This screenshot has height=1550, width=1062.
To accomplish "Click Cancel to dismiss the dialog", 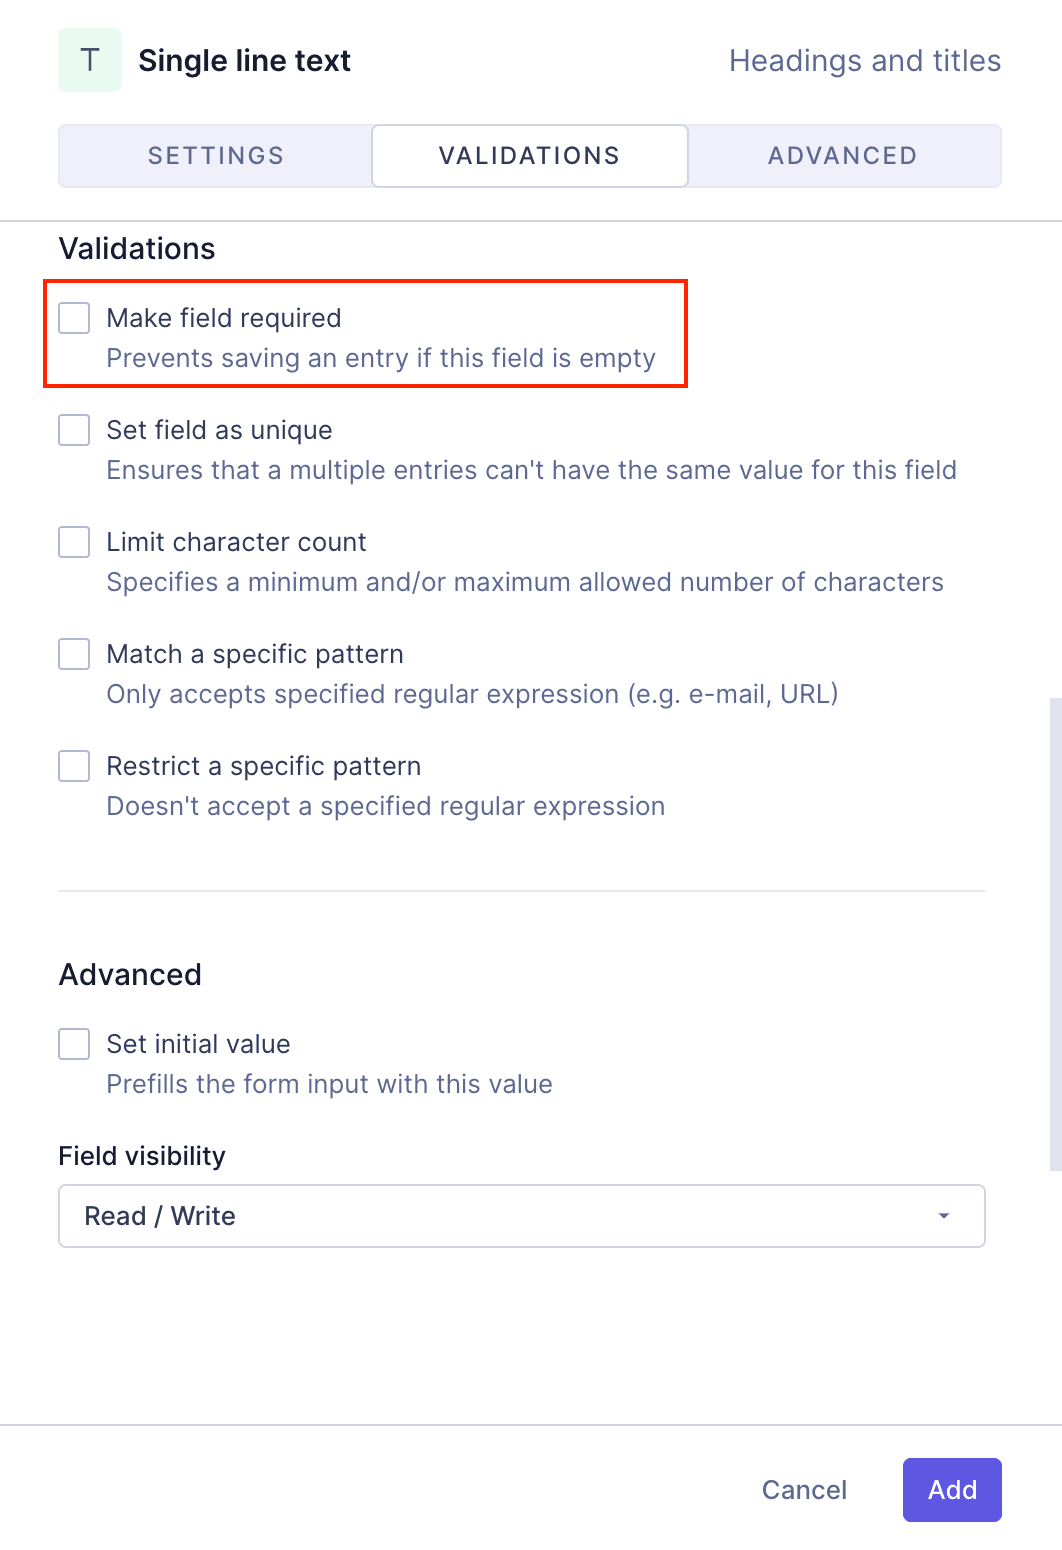I will (x=804, y=1489).
